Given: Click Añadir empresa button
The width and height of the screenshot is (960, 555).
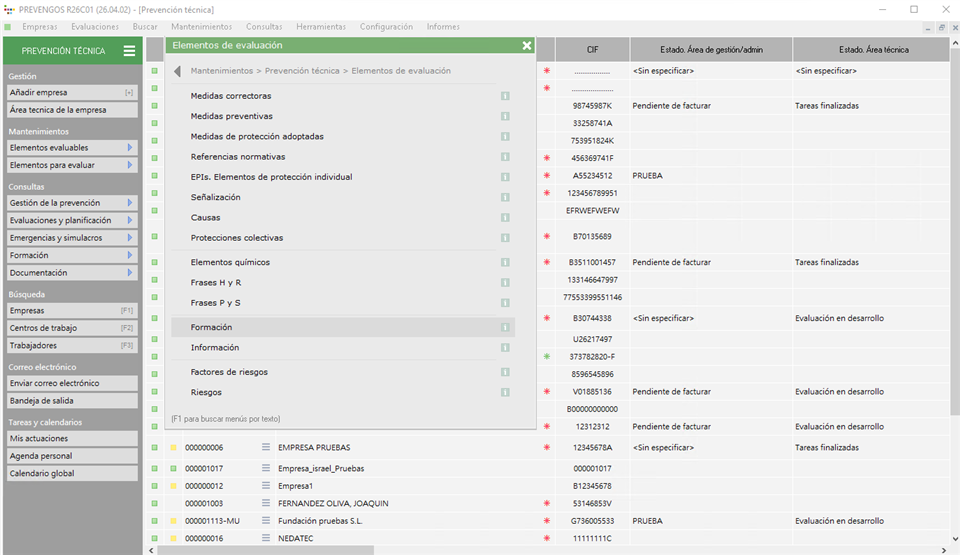Looking at the screenshot, I should [x=70, y=93].
